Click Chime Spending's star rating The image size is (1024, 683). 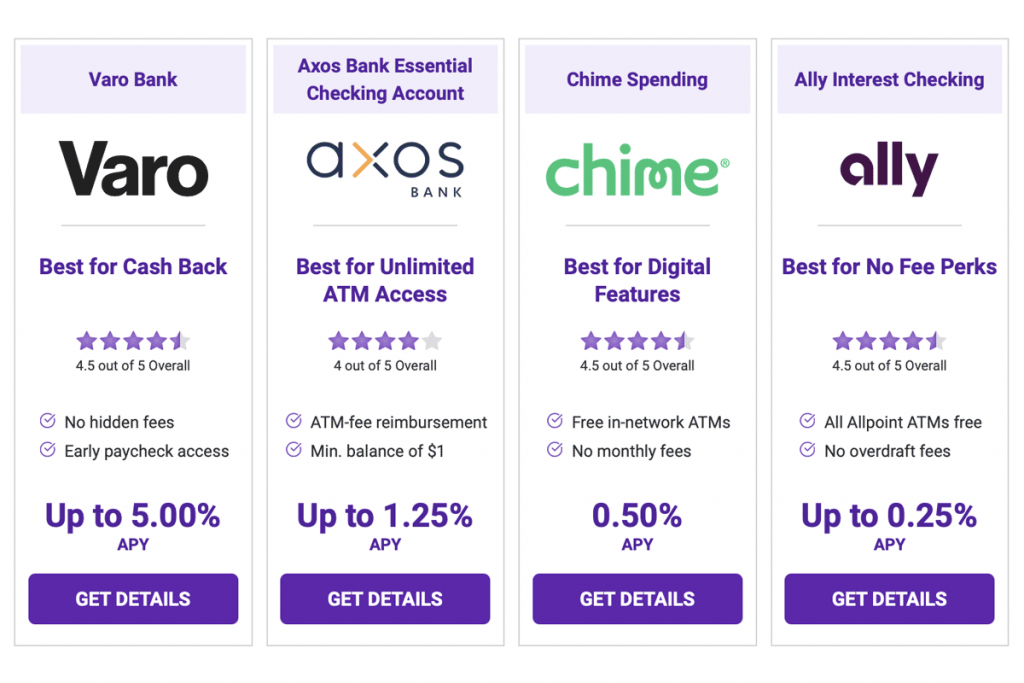637,341
